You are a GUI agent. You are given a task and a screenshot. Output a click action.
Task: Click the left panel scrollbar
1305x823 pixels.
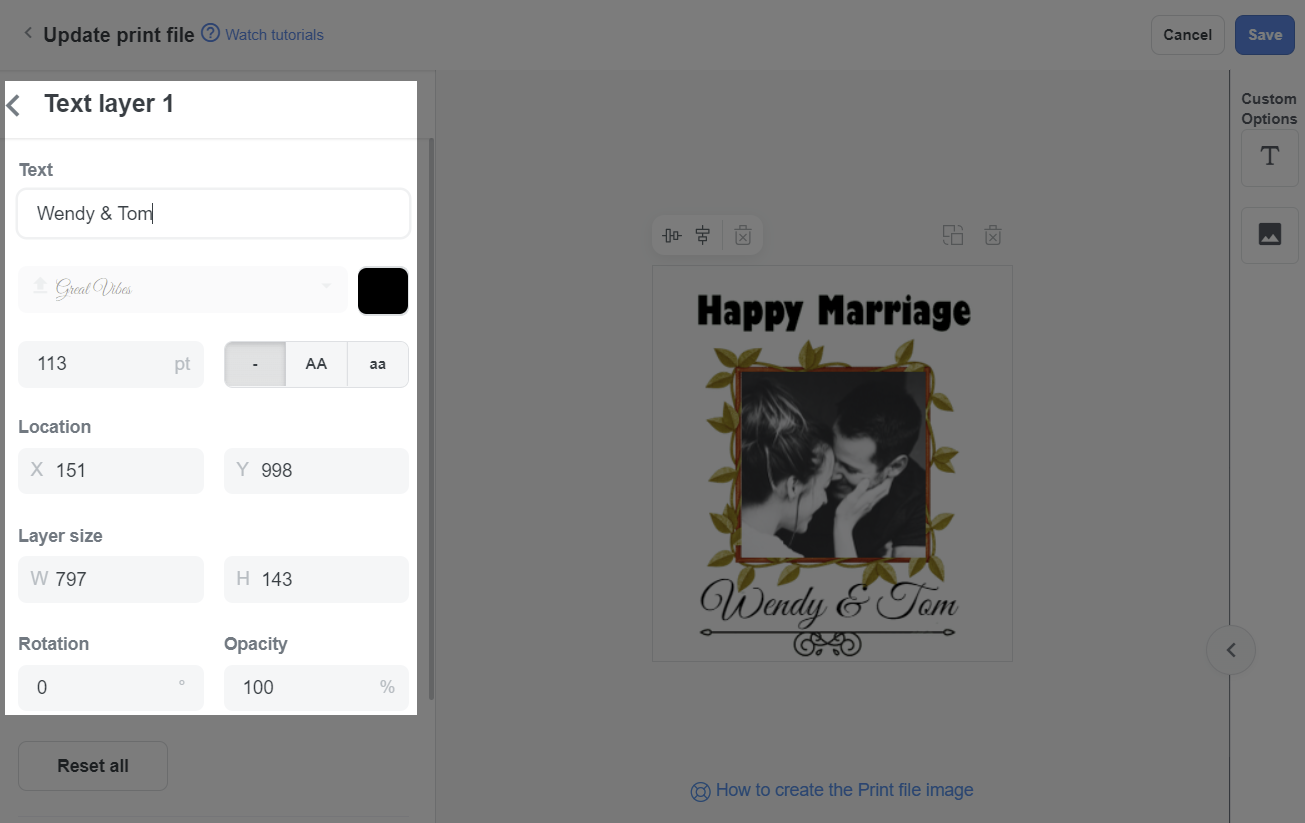(431, 420)
